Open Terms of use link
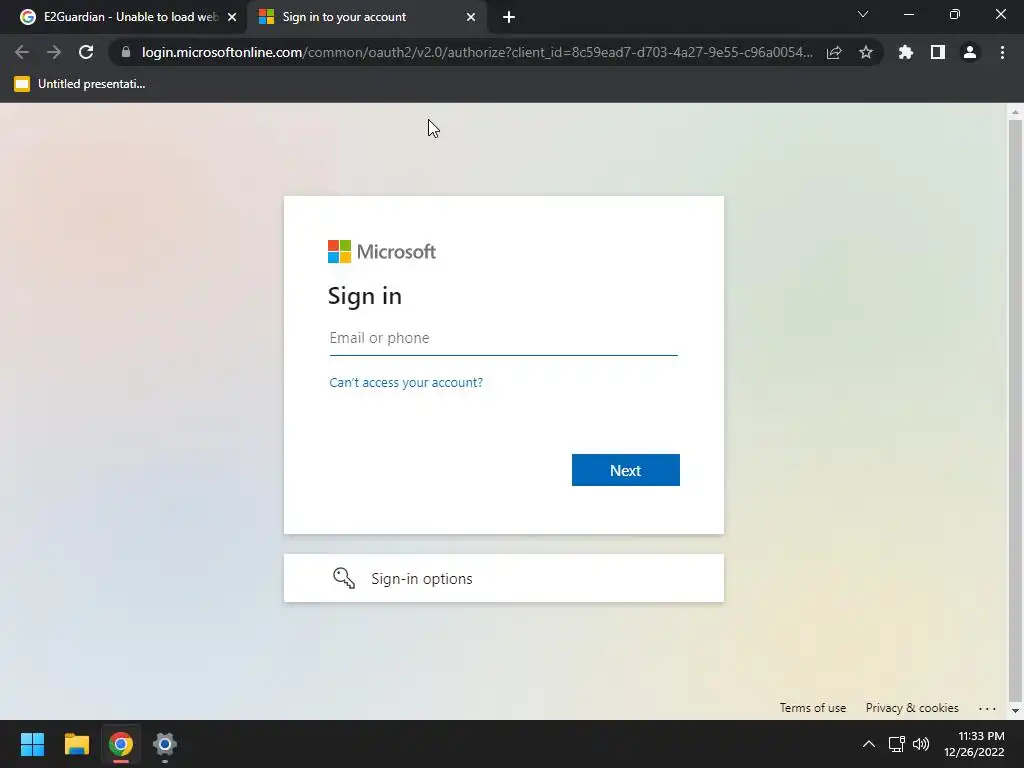 tap(812, 708)
